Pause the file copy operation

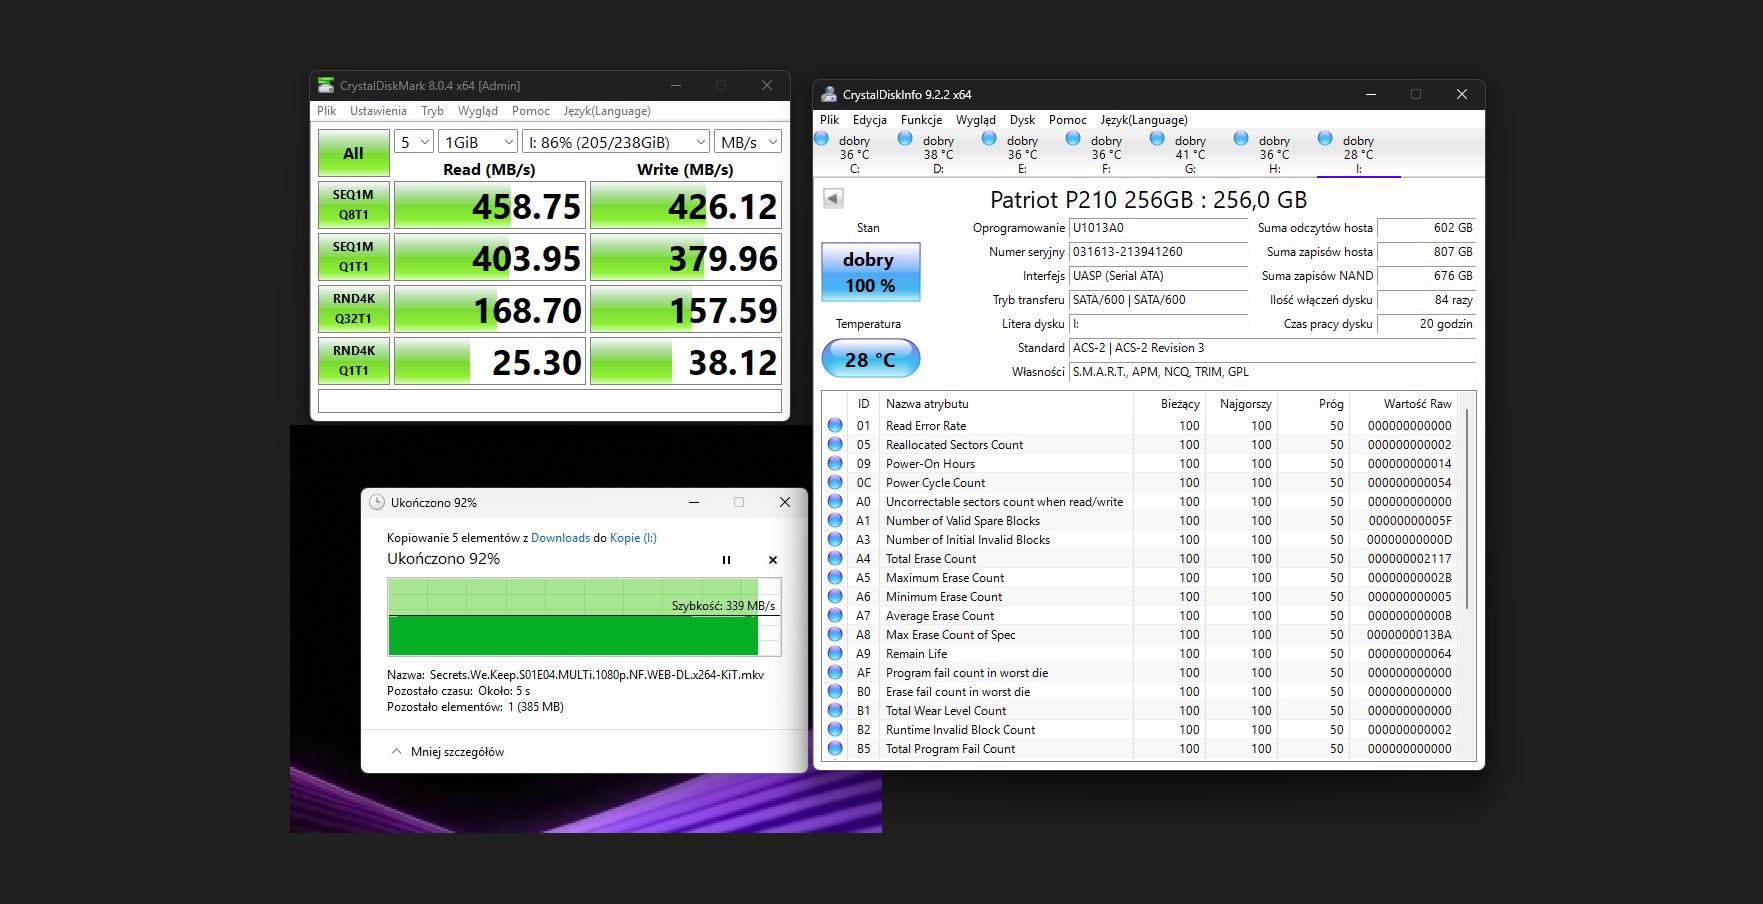[x=726, y=560]
